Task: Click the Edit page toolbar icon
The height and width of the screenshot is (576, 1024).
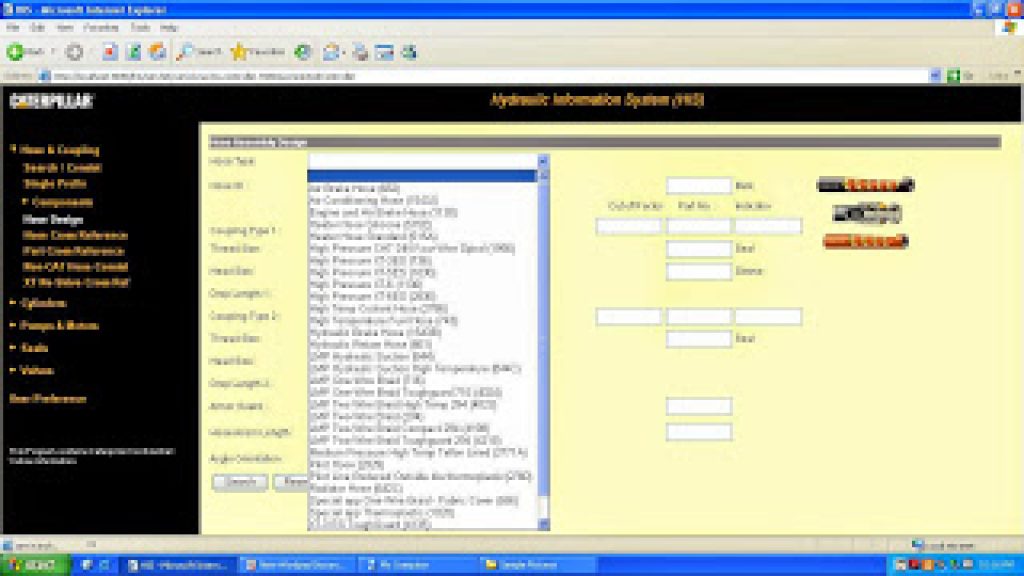Action: 384,52
